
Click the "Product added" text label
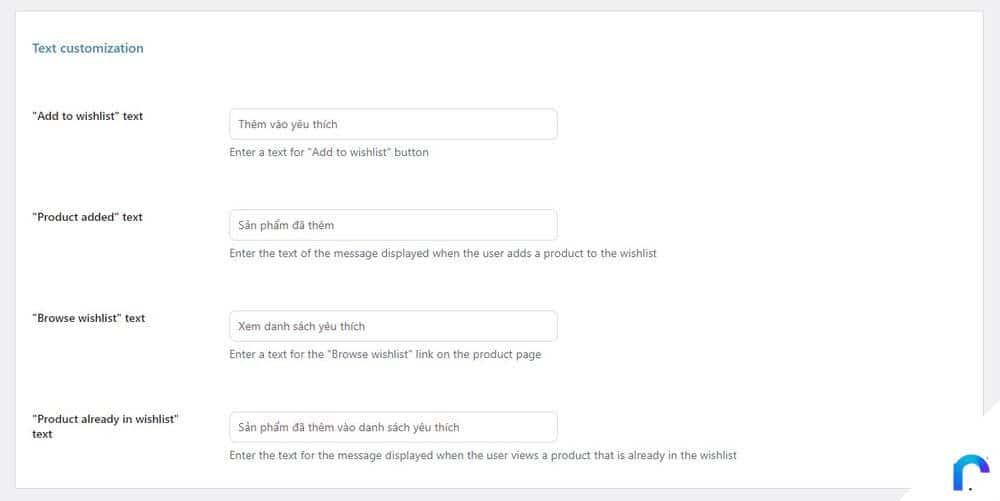tap(87, 217)
